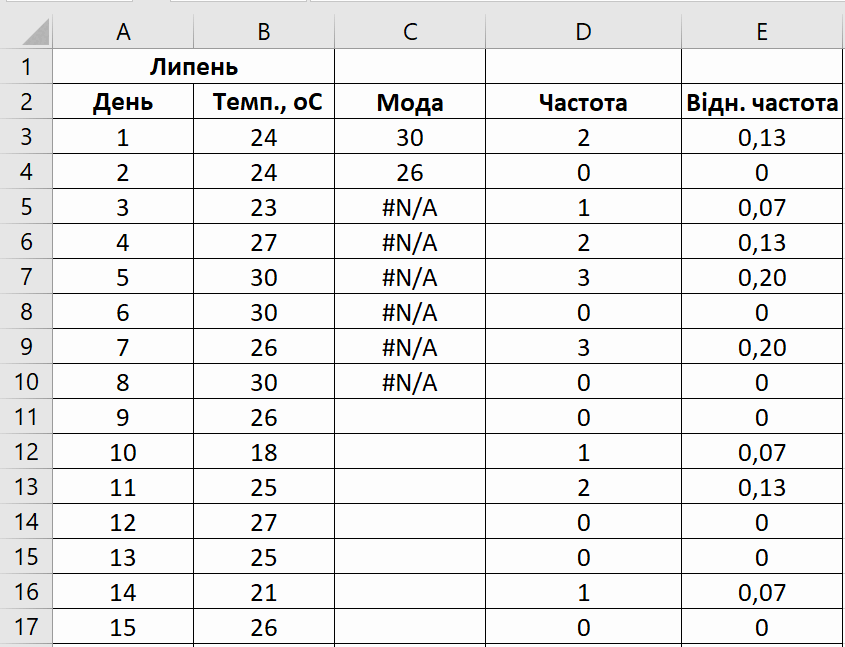Image resolution: width=845 pixels, height=647 pixels.
Task: Click the Відн. частота header cell
Action: pyautogui.click(x=763, y=102)
